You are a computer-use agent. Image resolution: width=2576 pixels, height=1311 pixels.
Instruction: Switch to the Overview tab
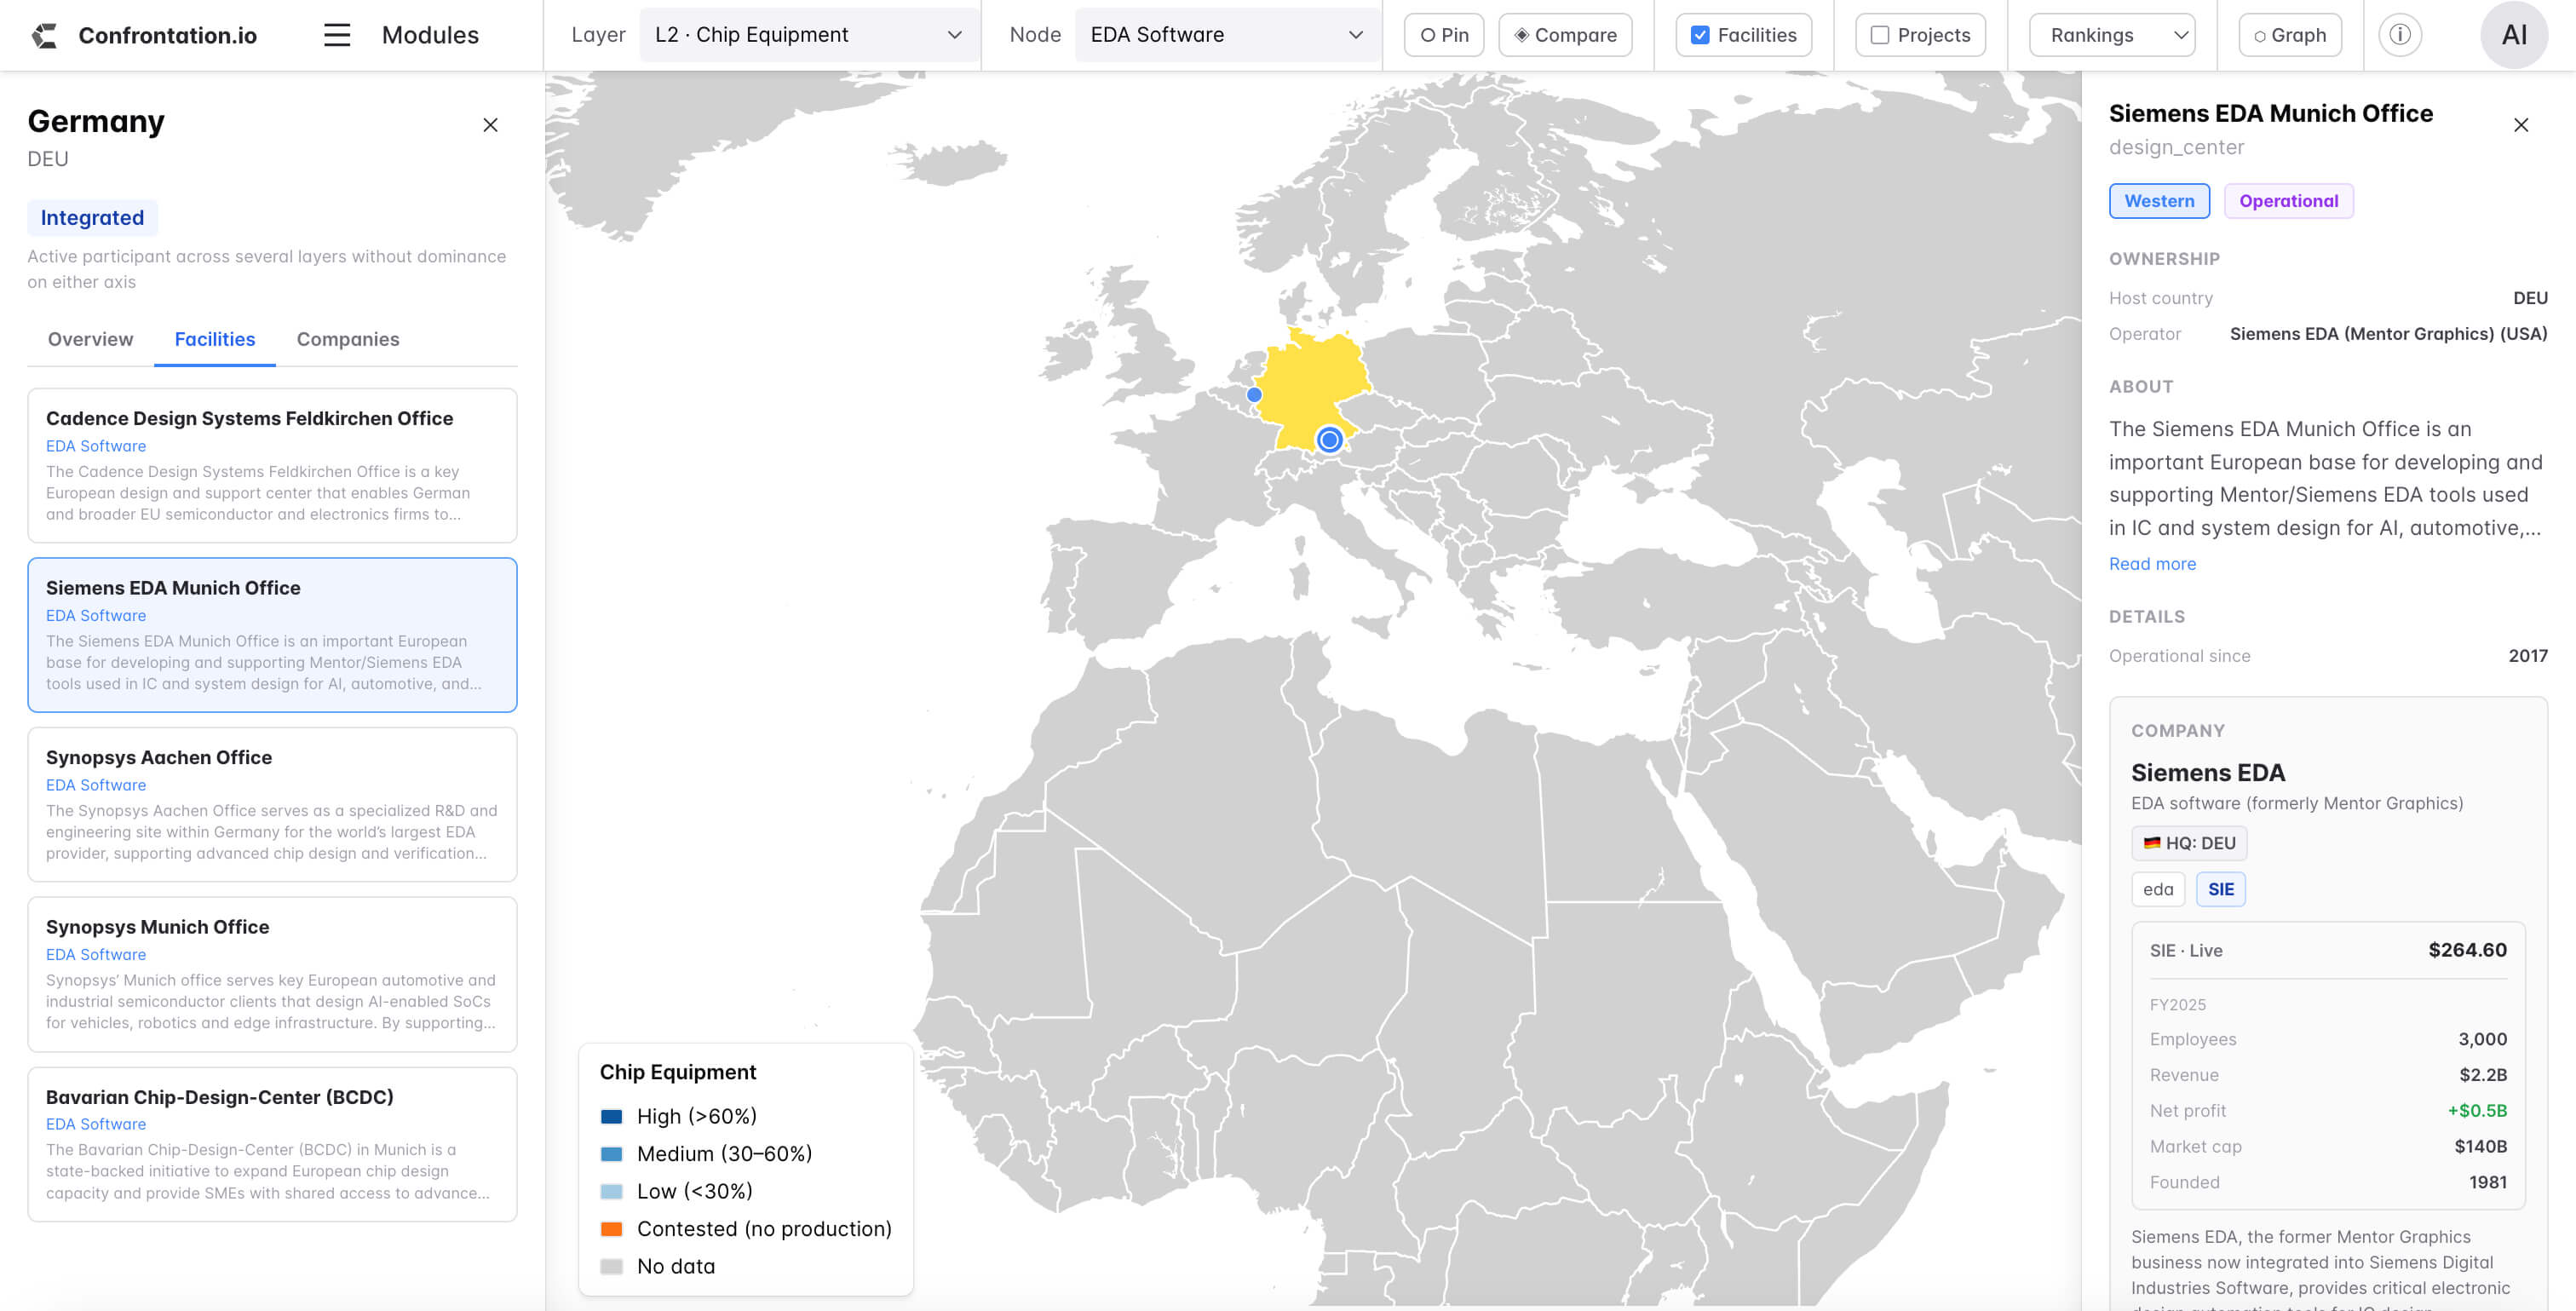pos(90,339)
